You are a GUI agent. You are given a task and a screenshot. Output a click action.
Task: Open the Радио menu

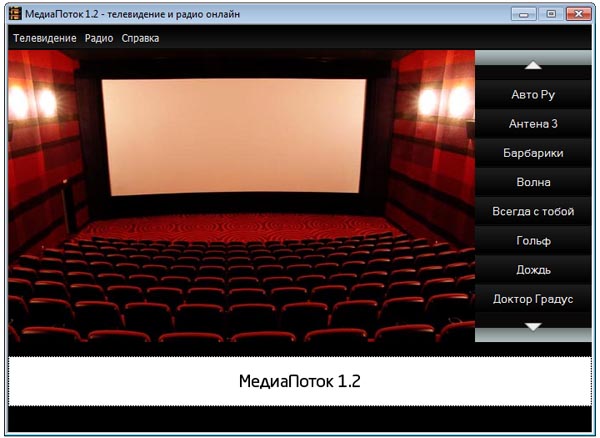99,38
